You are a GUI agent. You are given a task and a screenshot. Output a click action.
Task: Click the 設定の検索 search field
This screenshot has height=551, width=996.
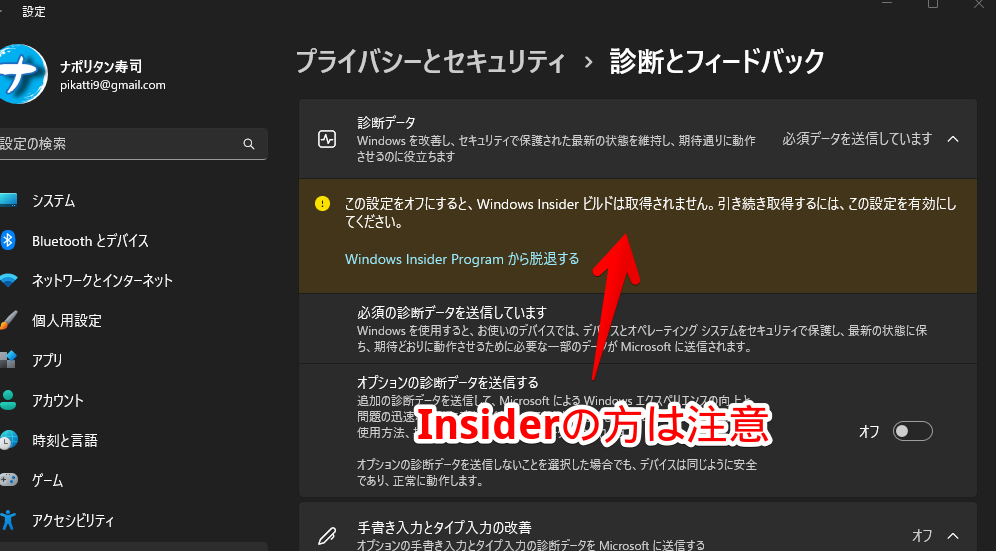point(132,144)
